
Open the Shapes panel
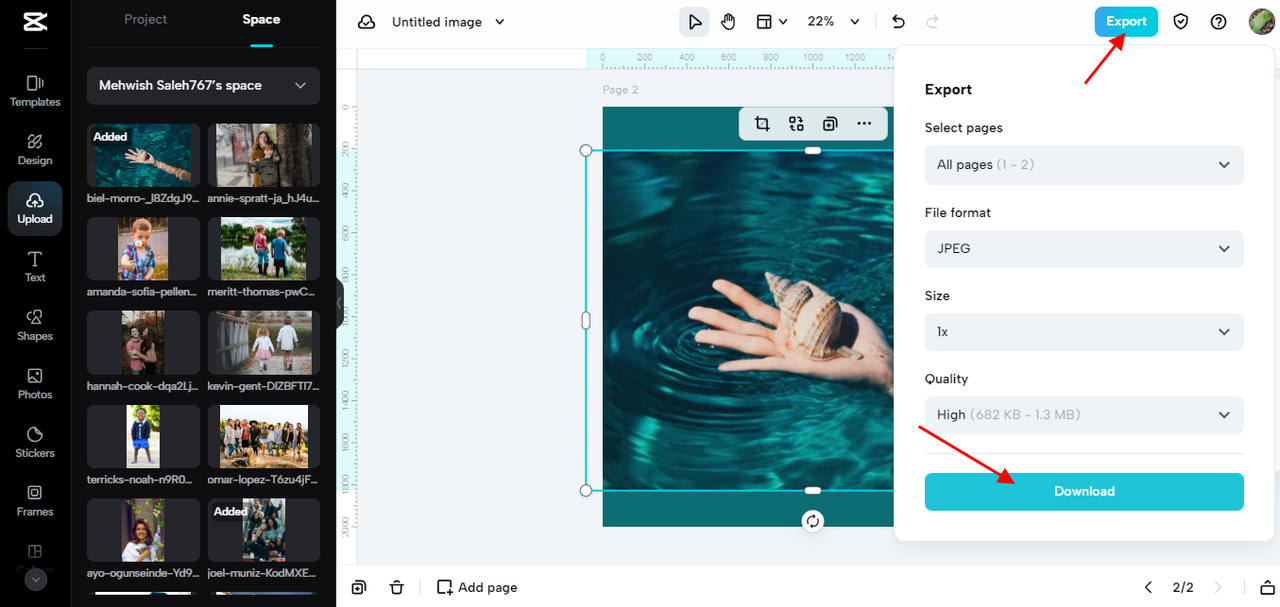(35, 325)
